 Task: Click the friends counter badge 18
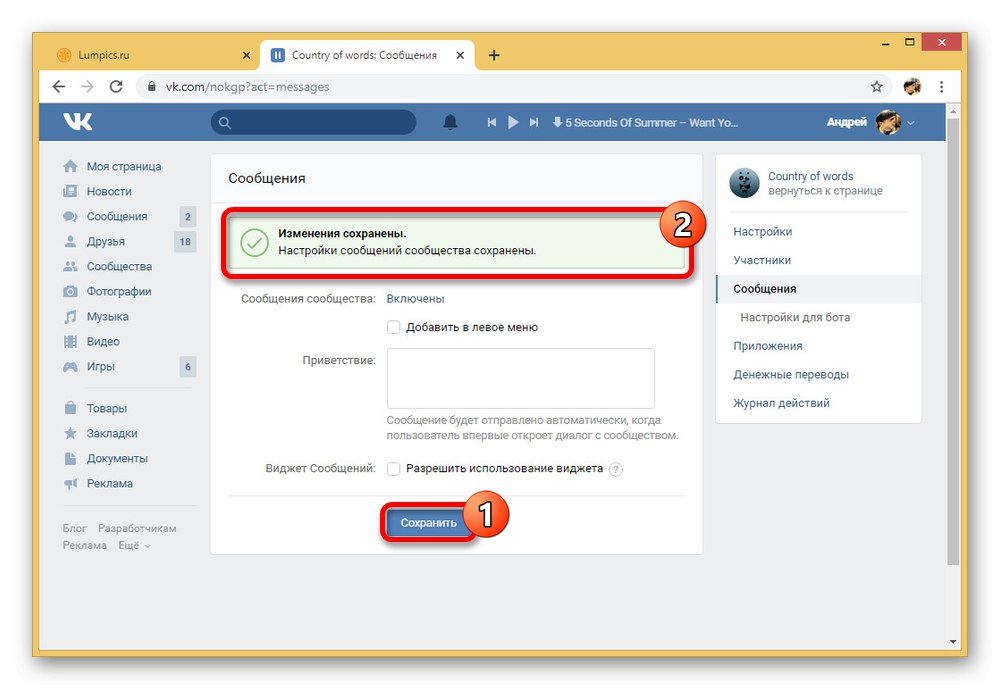185,242
